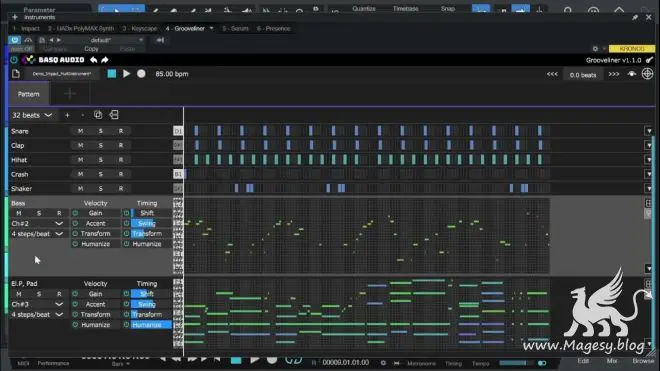Open the 32 beats length dropdown
Image resolution: width=660 pixels, height=371 pixels.
pyautogui.click(x=32, y=115)
